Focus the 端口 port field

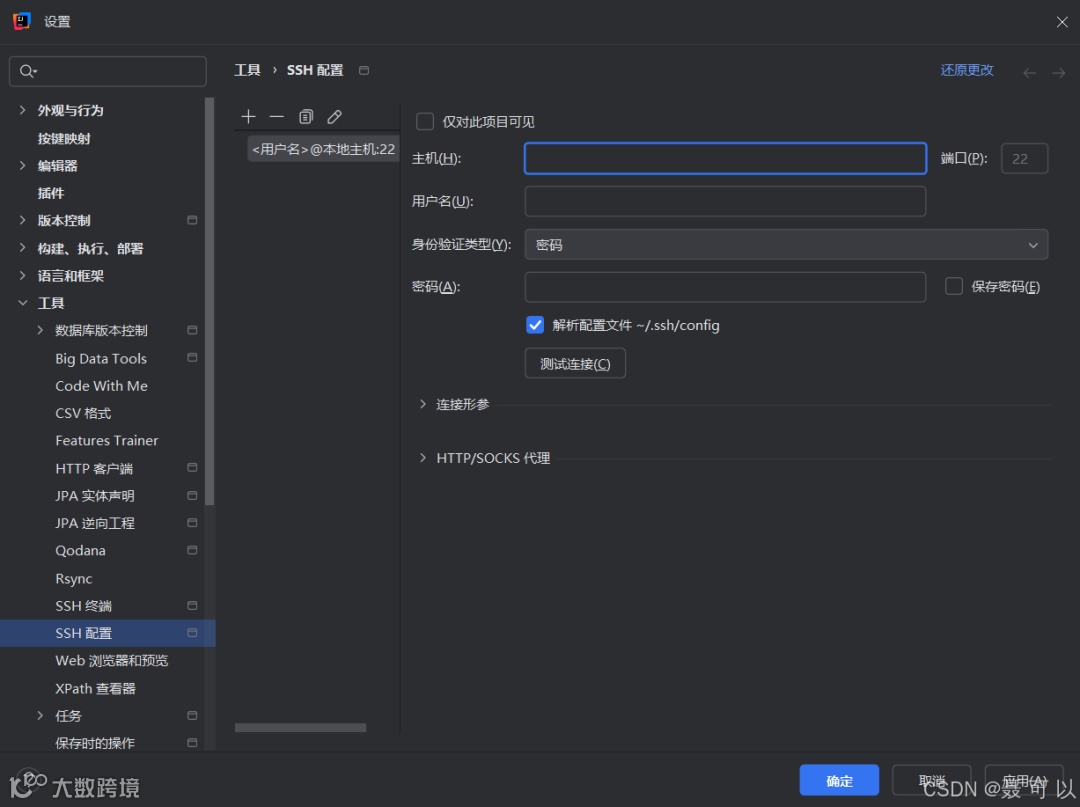[1024, 158]
